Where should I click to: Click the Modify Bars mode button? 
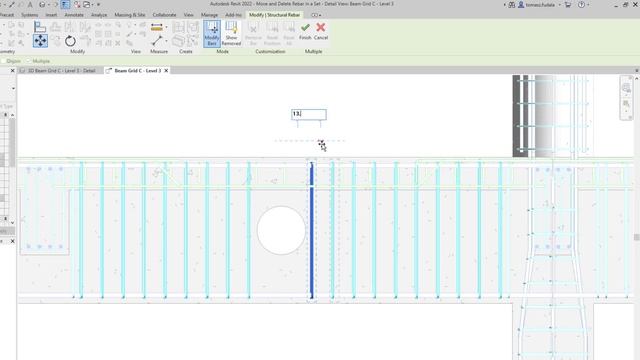pyautogui.click(x=212, y=33)
